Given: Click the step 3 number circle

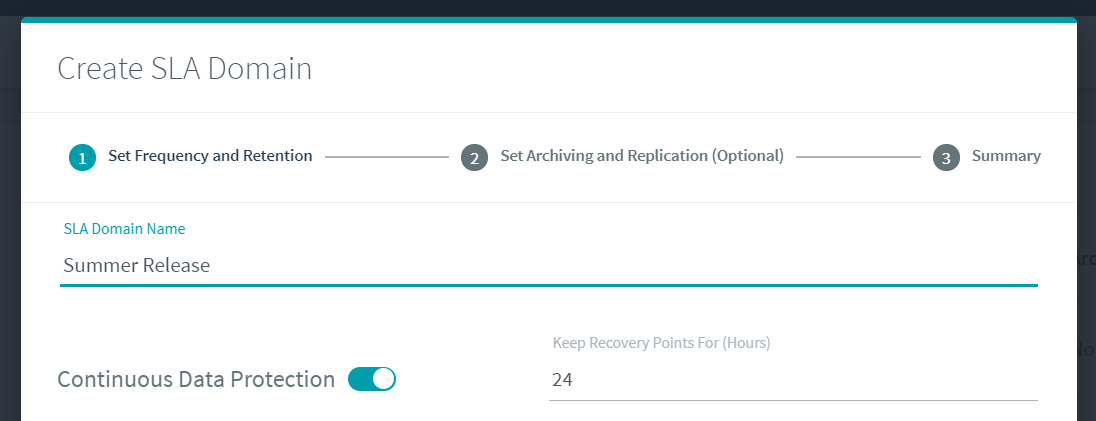Looking at the screenshot, I should pyautogui.click(x=946, y=157).
